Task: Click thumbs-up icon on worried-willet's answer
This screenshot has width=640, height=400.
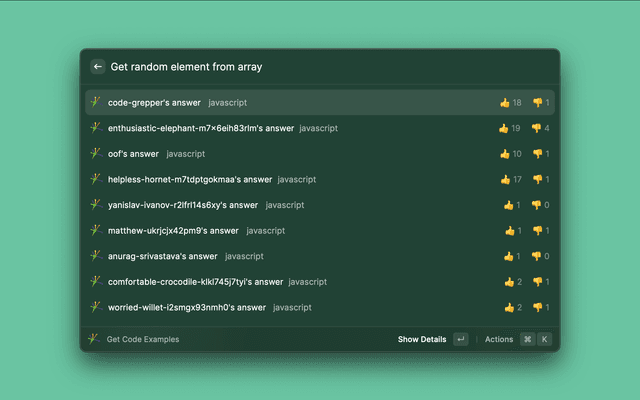Action: [x=508, y=307]
